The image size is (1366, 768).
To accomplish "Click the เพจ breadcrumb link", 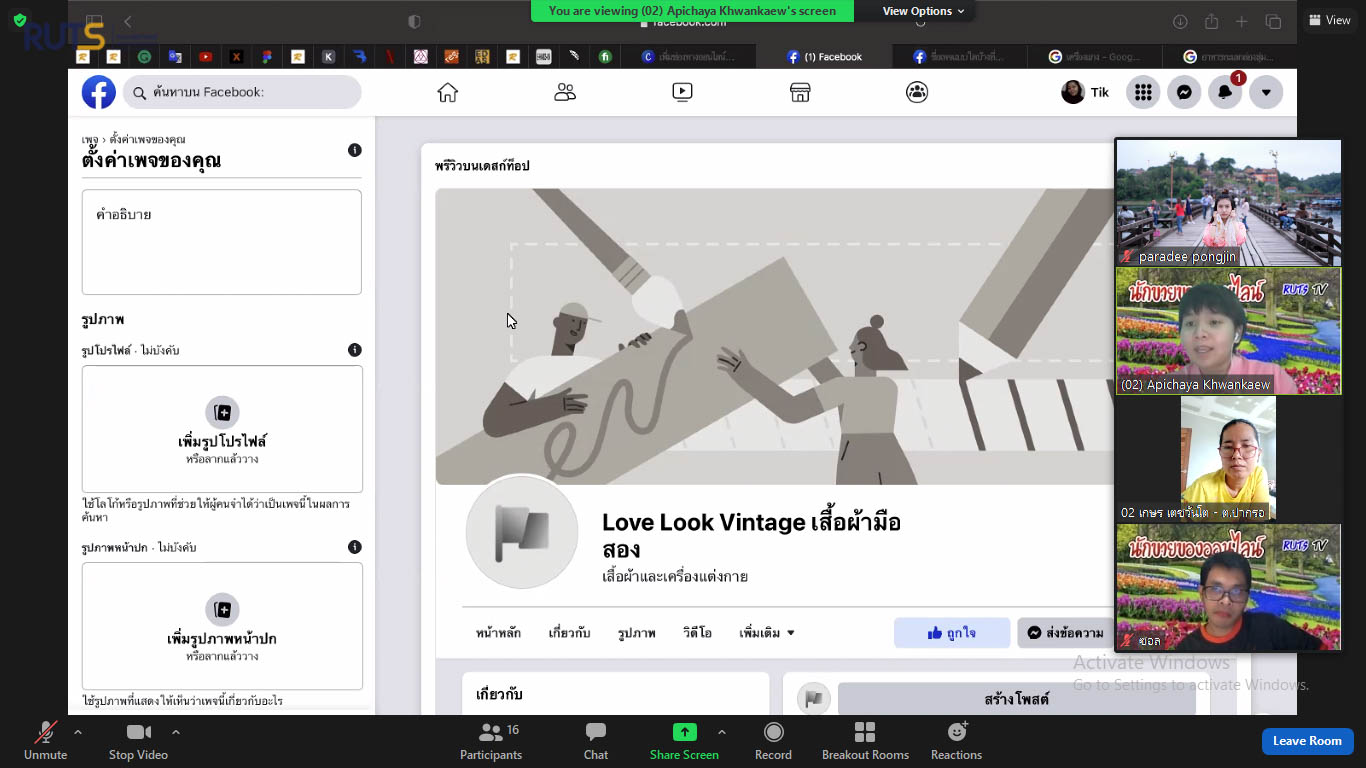I will (x=90, y=139).
